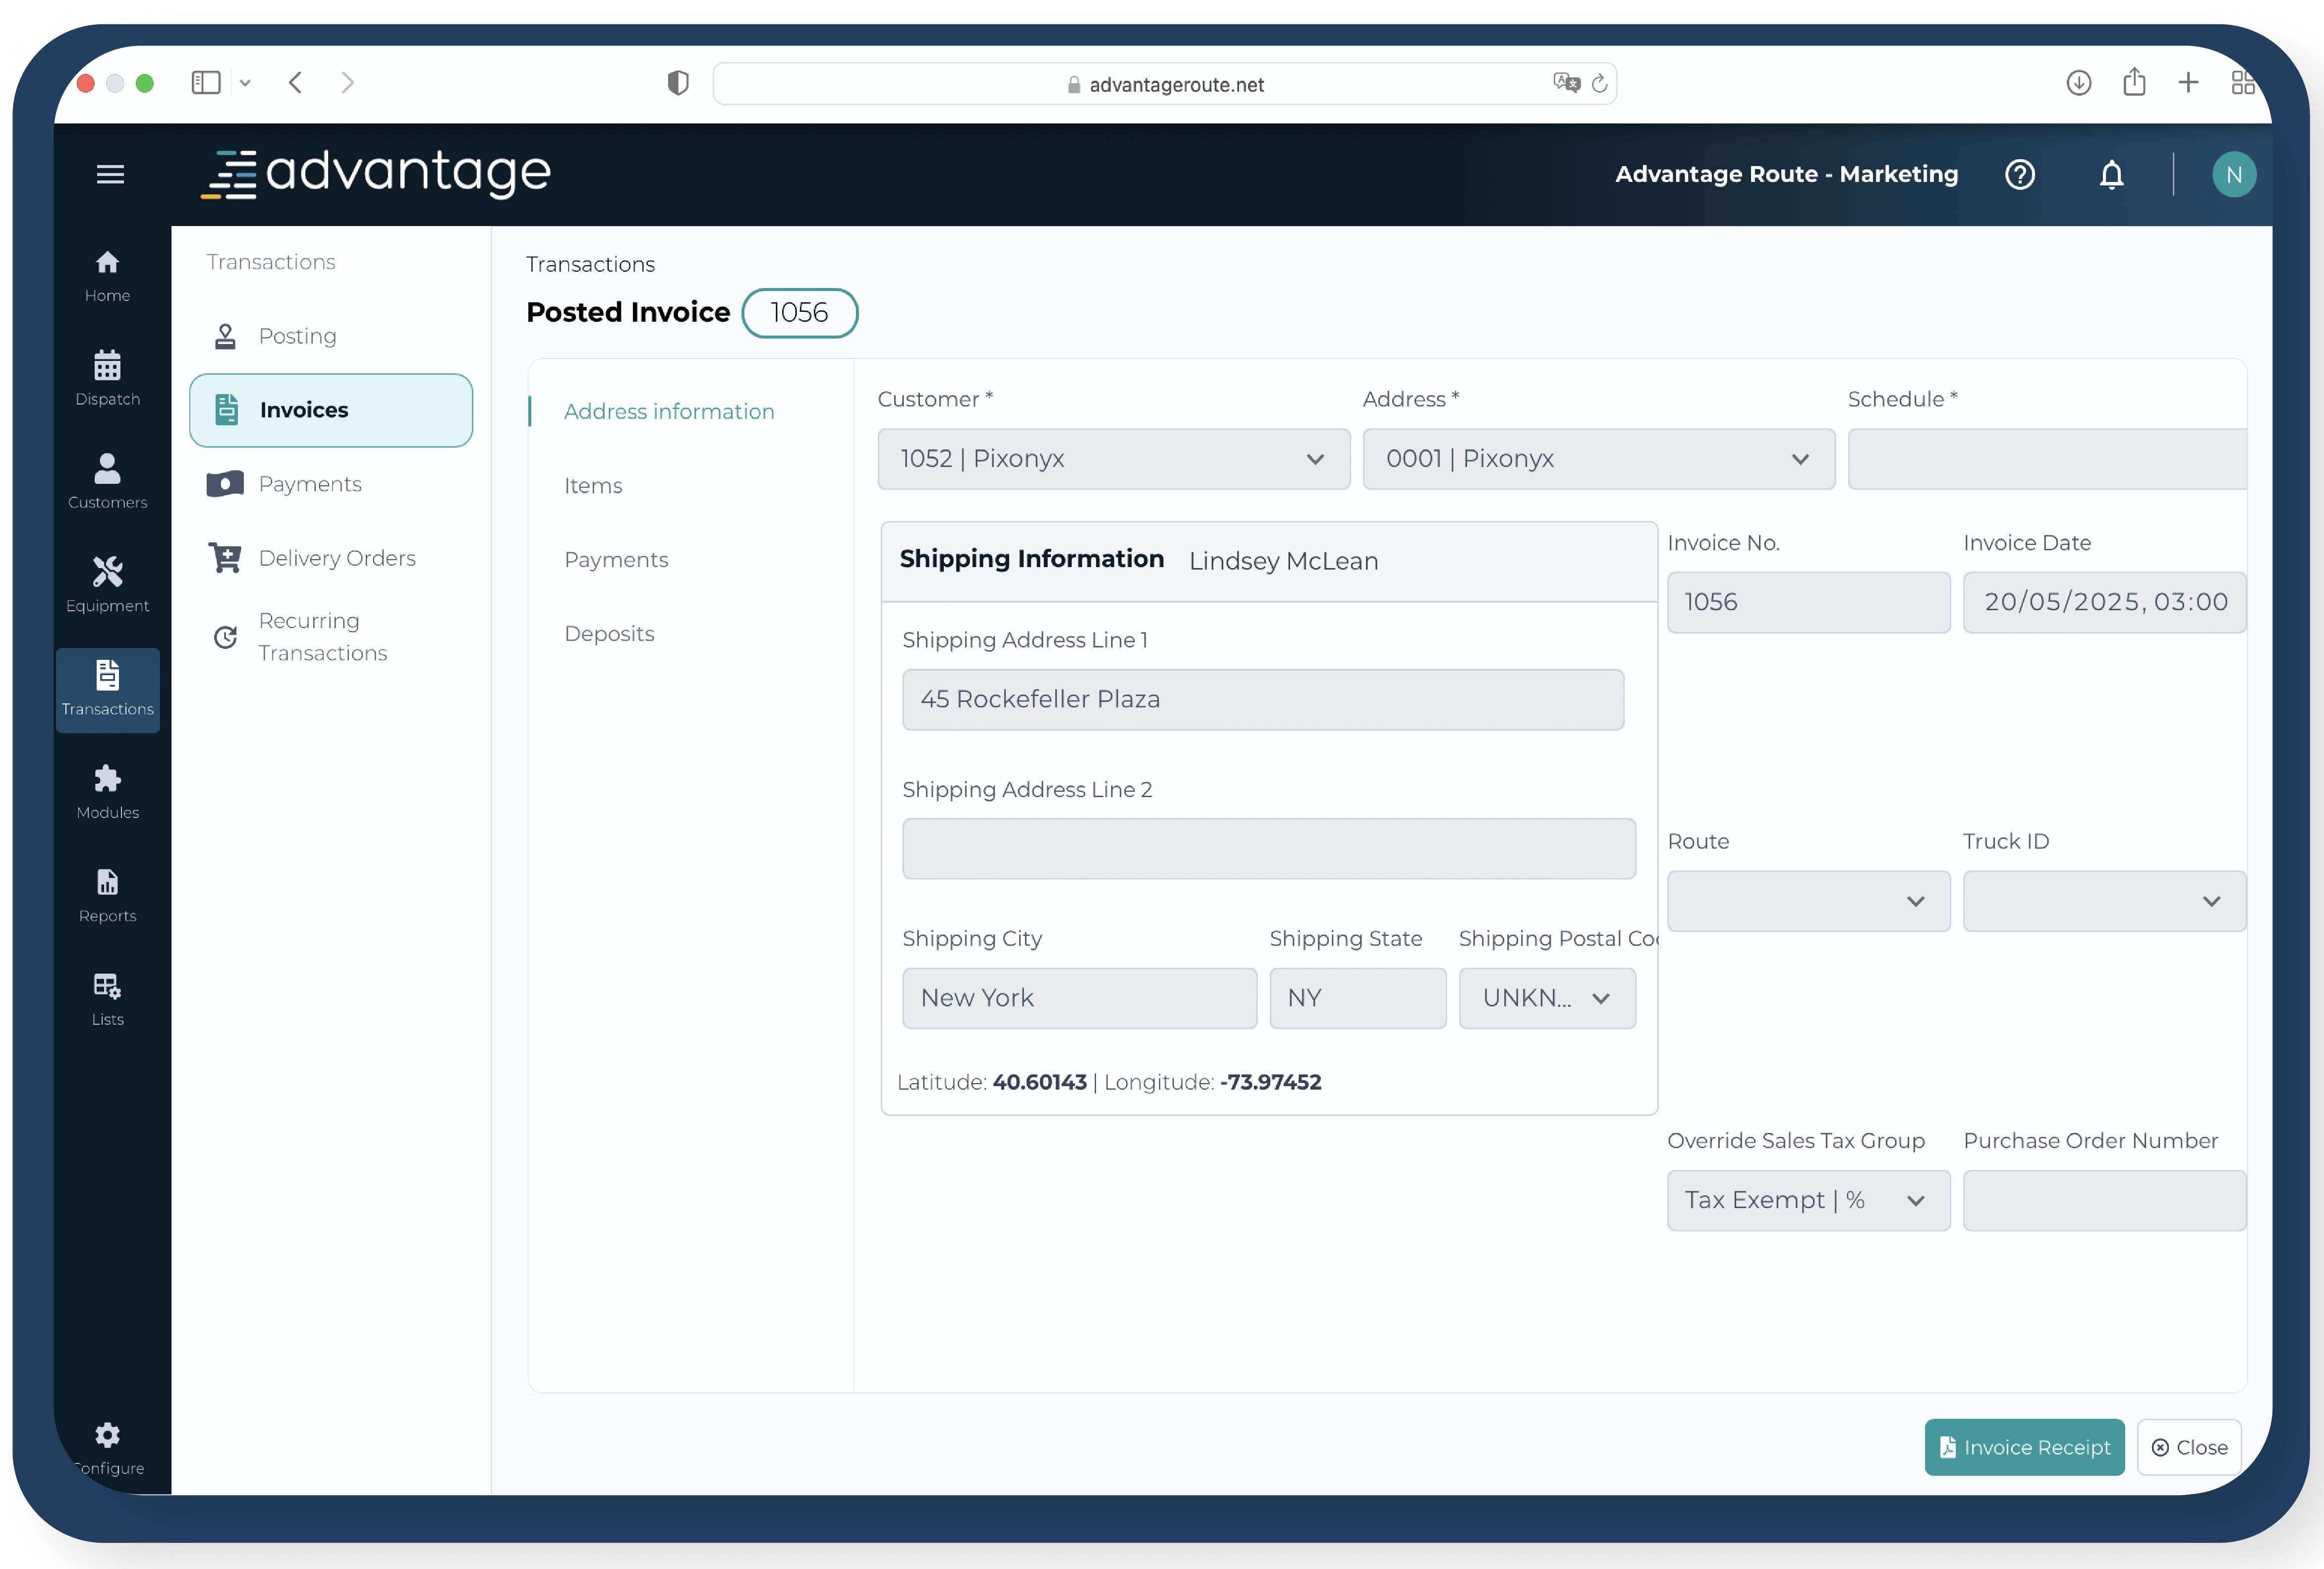The height and width of the screenshot is (1569, 2324).
Task: Show browser tab overview
Action: (x=2243, y=82)
